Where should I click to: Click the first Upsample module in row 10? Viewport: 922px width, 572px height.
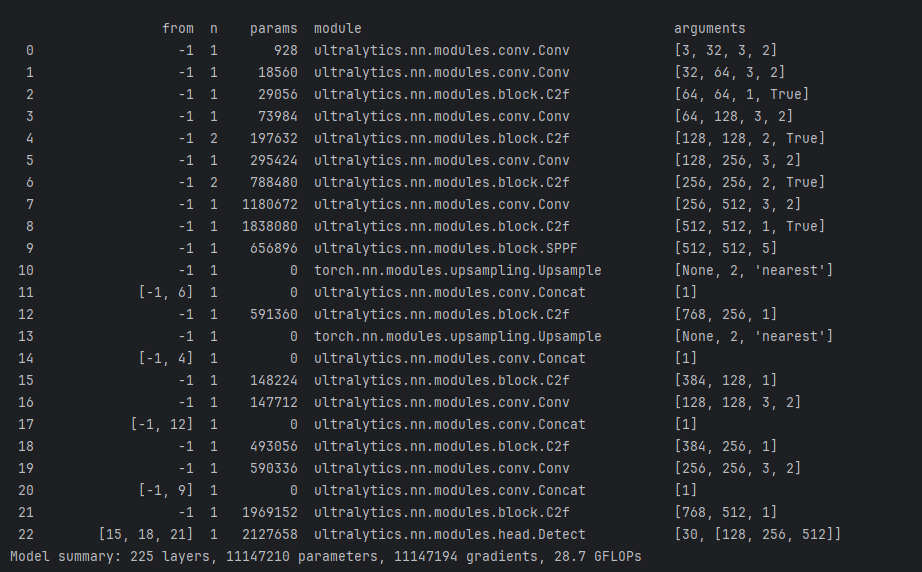(x=457, y=270)
